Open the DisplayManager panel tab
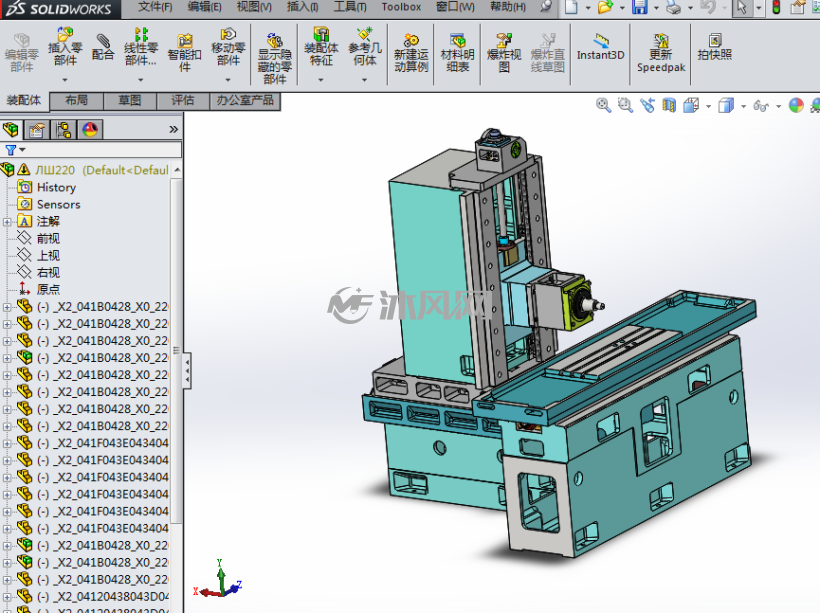This screenshot has height=613, width=820. (90, 129)
